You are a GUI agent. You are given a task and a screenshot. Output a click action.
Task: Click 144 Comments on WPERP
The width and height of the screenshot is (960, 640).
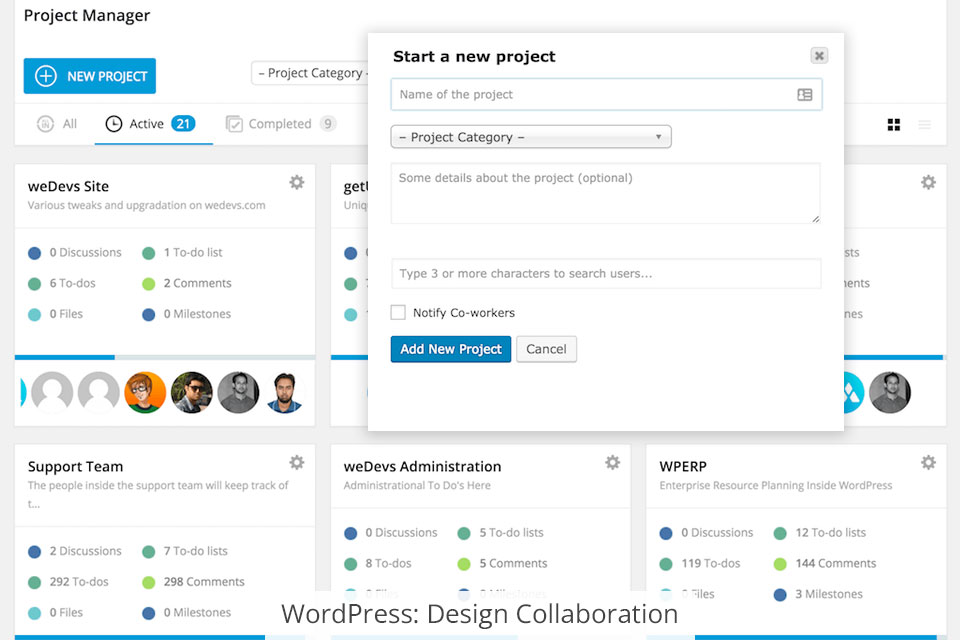click(836, 563)
